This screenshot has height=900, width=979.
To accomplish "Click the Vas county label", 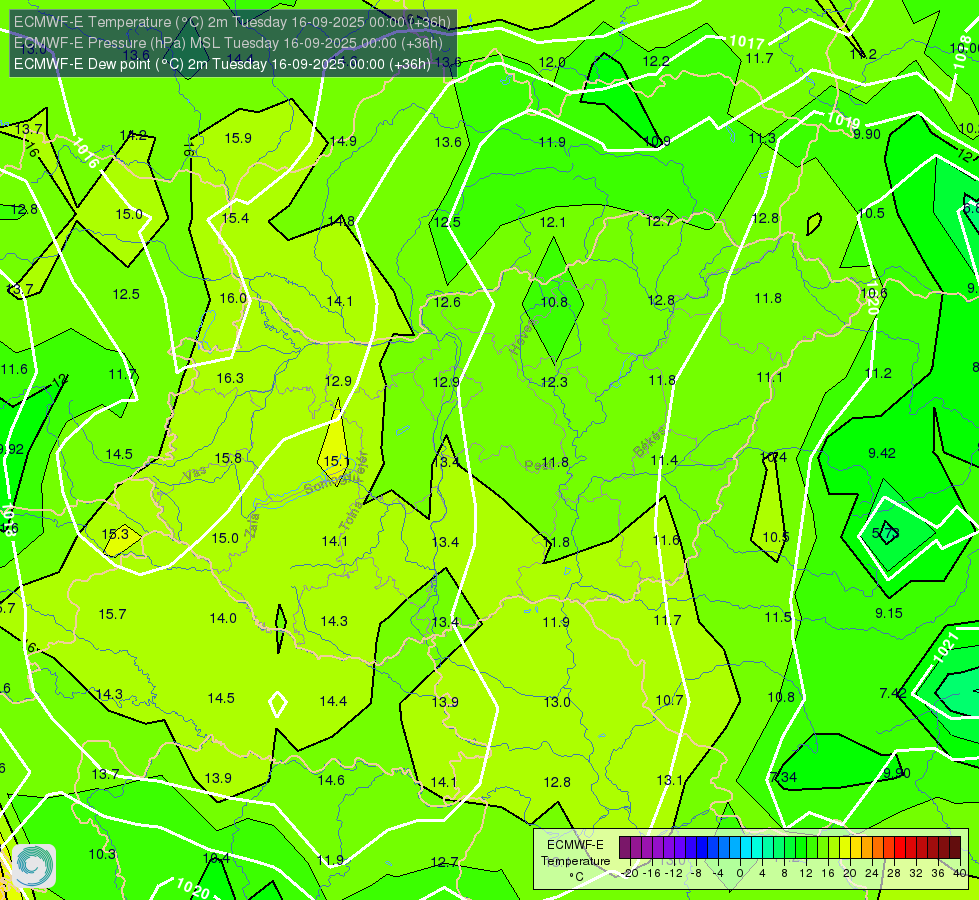I will coord(195,474).
